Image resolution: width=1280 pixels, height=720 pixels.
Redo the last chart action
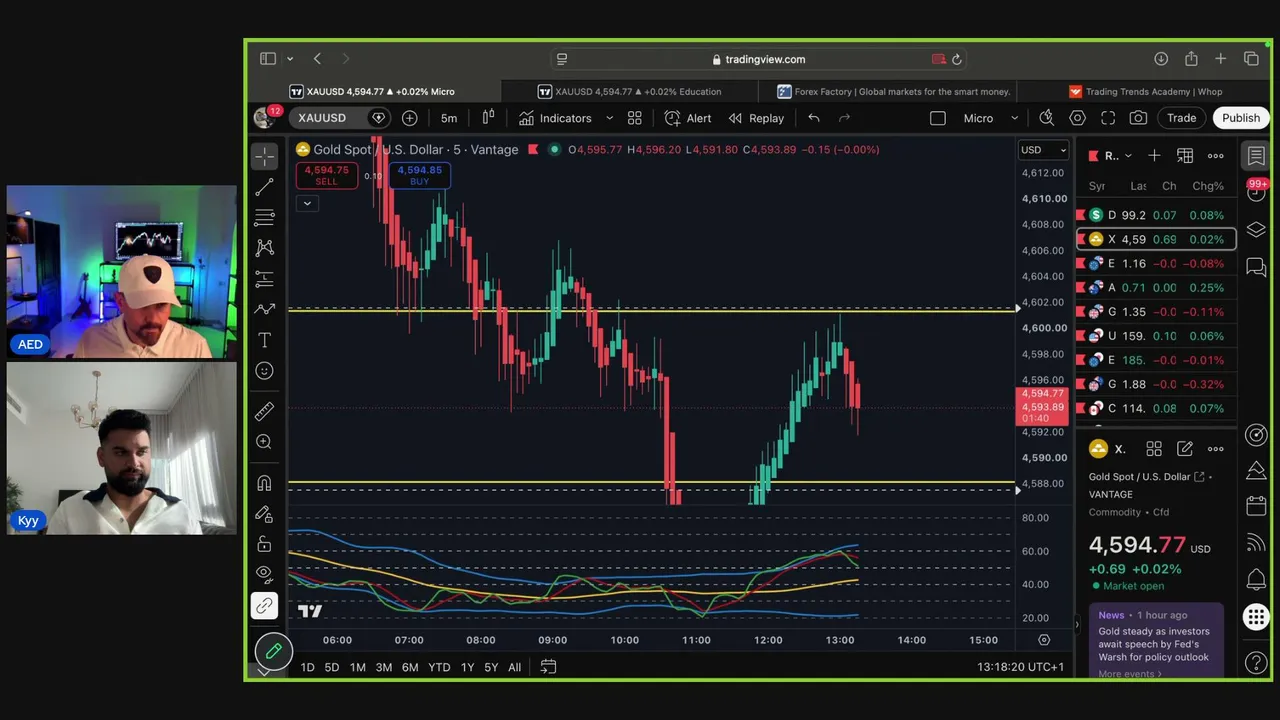844,118
